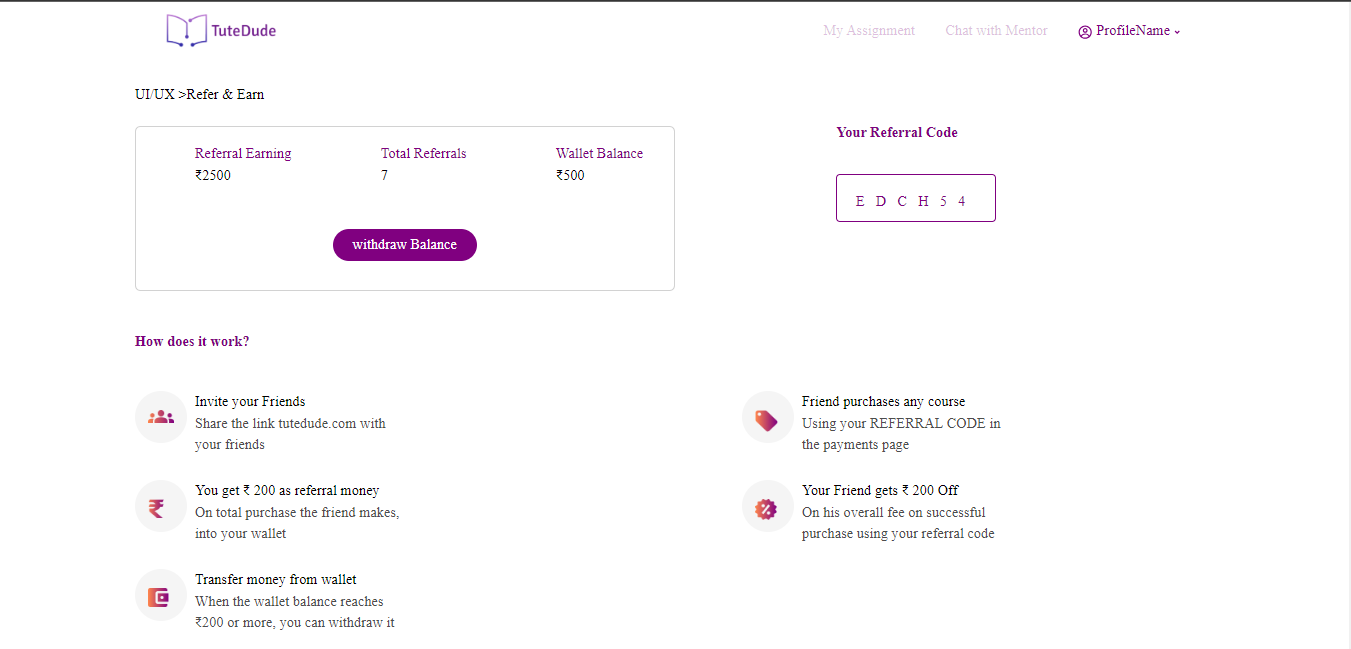Viewport: 1351px width, 649px height.
Task: Go to UI/UX breadcrumb link
Action: click(155, 95)
